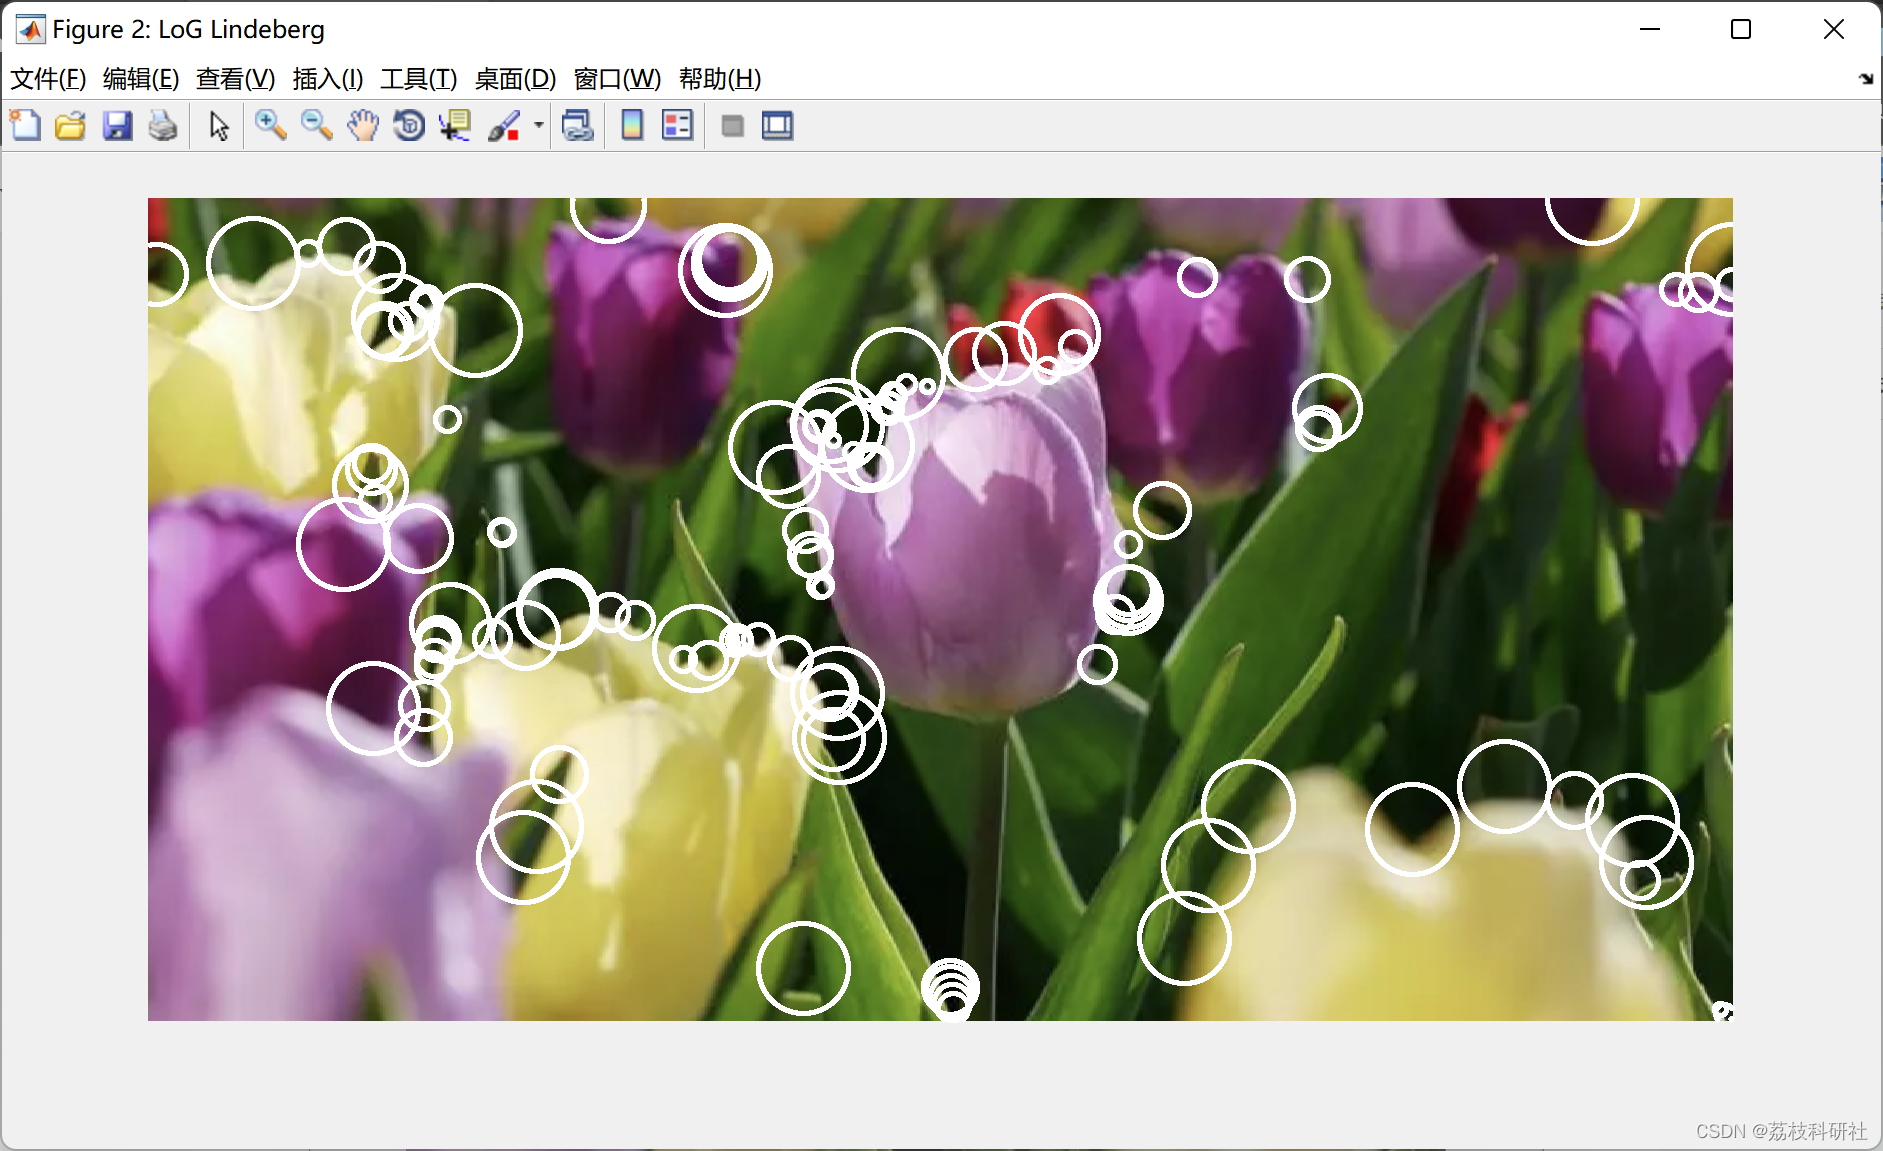The height and width of the screenshot is (1151, 1883).
Task: Maximize the Figure 2 window
Action: click(1741, 30)
